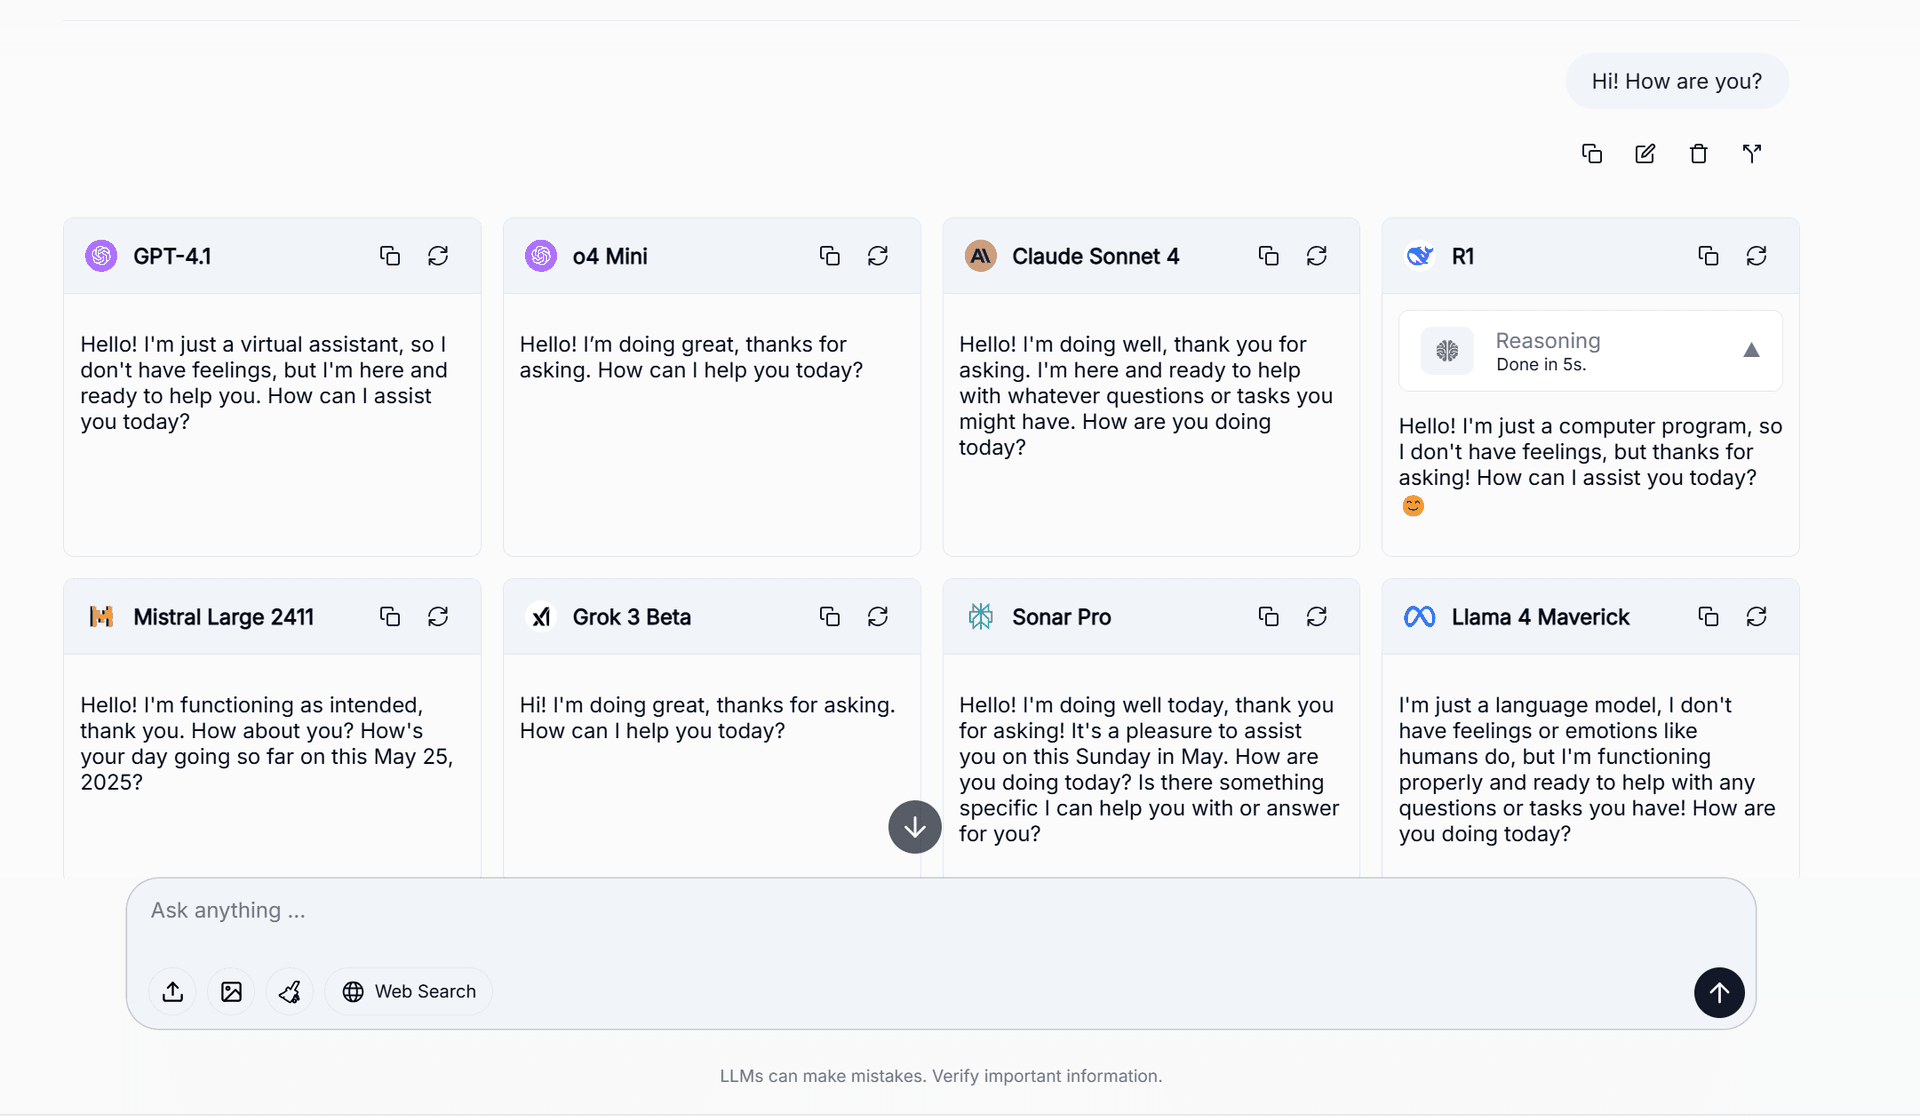Copy Sonar Pro's response
Image resolution: width=1920 pixels, height=1120 pixels.
(1268, 616)
